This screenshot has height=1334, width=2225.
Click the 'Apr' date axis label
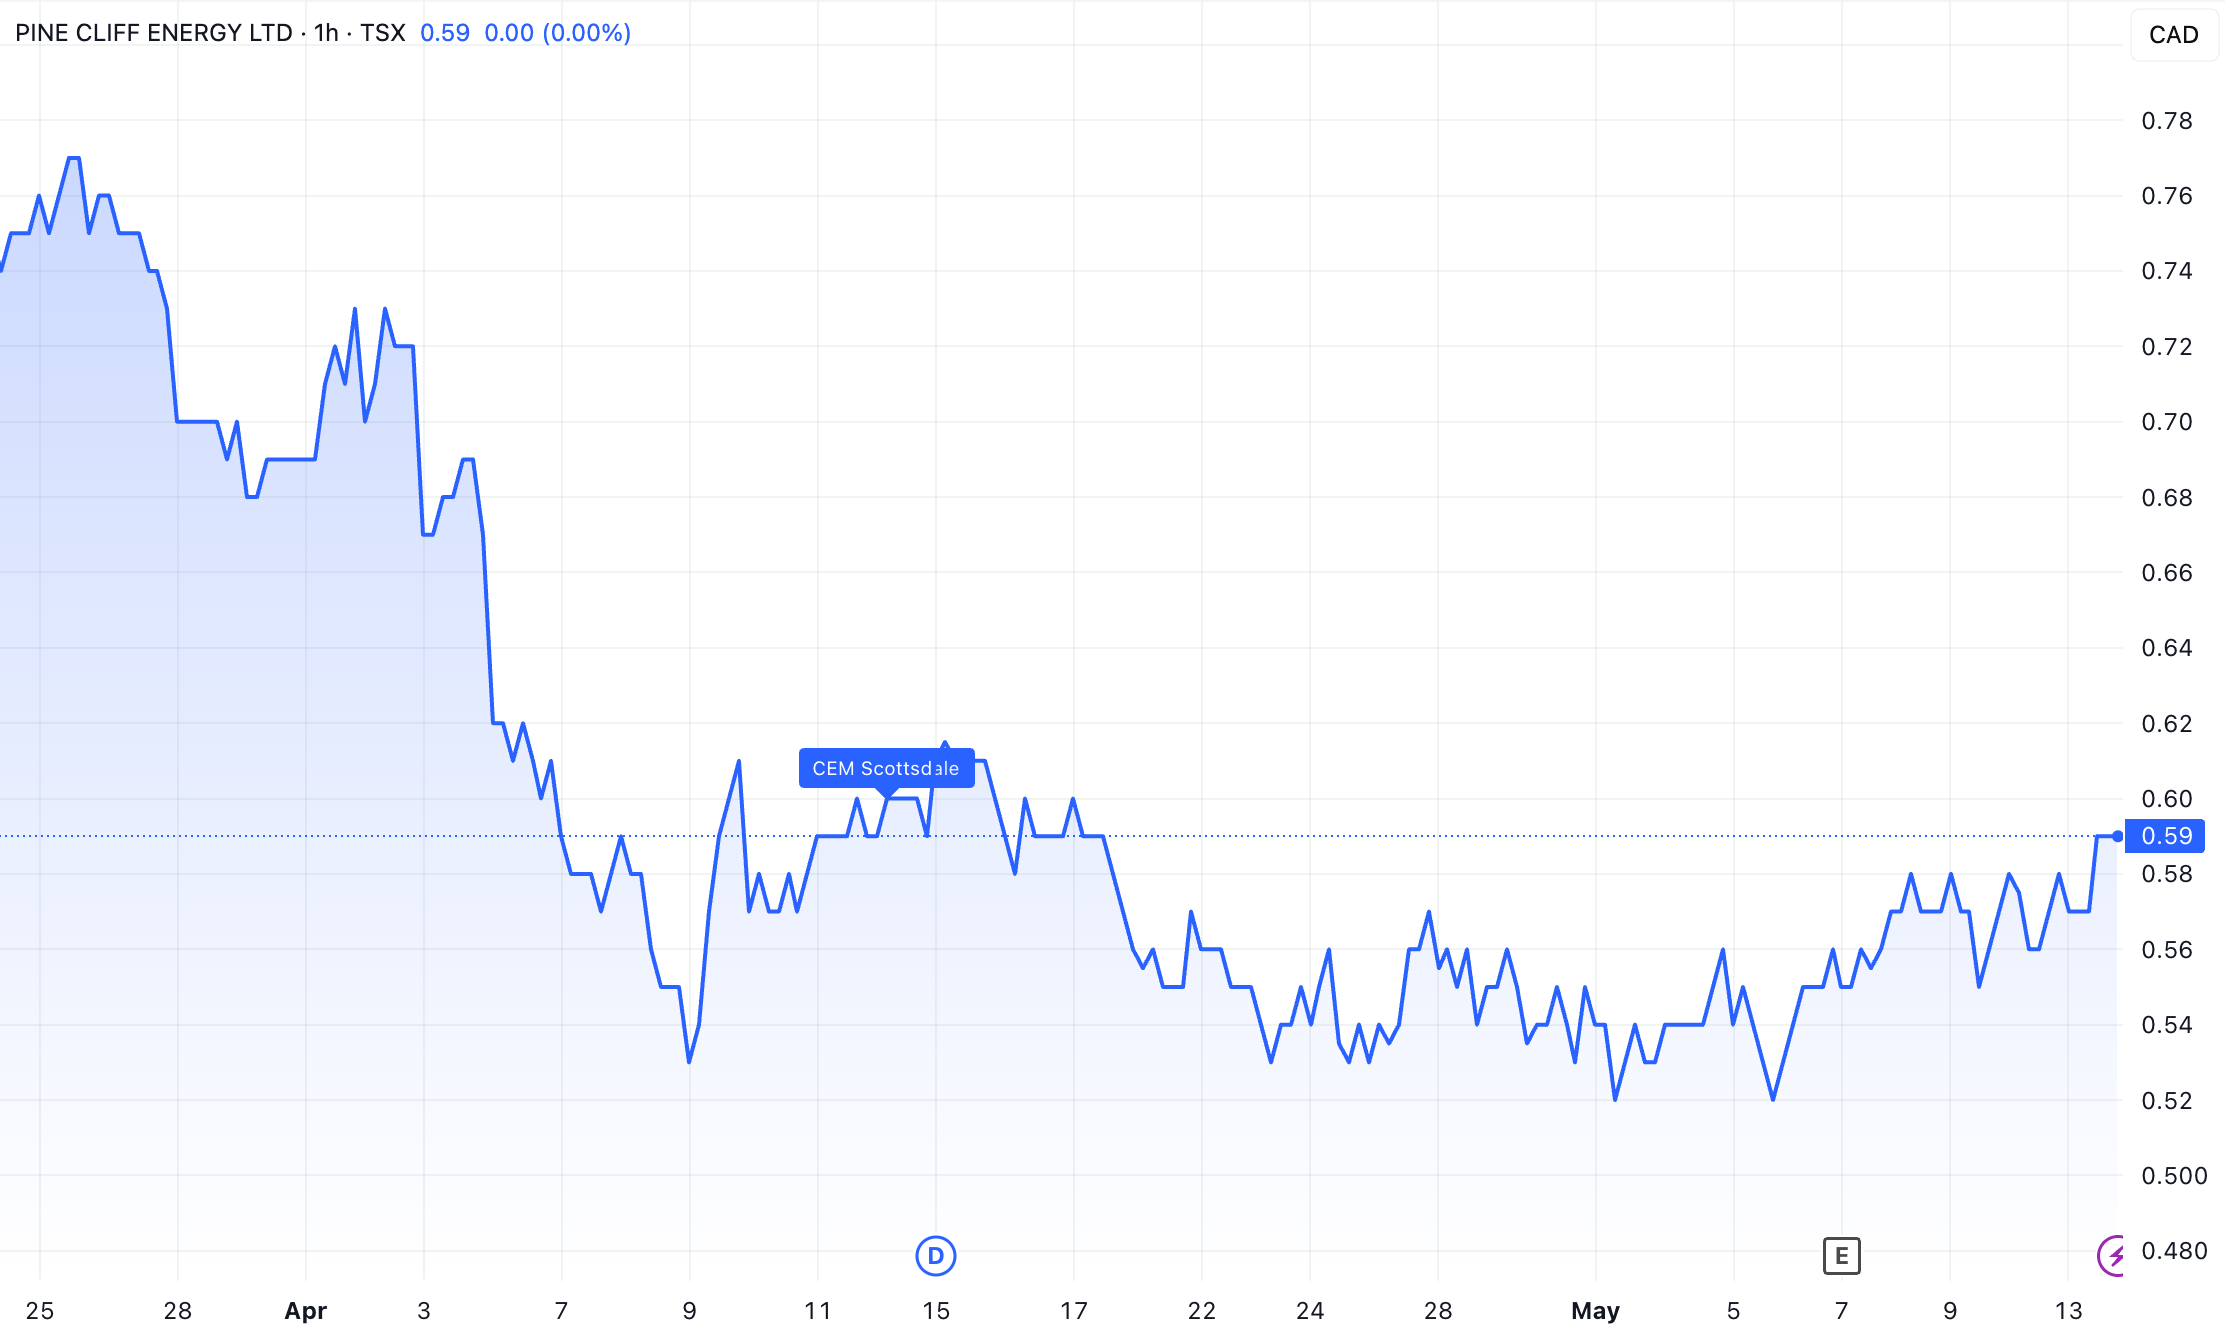pos(305,1311)
